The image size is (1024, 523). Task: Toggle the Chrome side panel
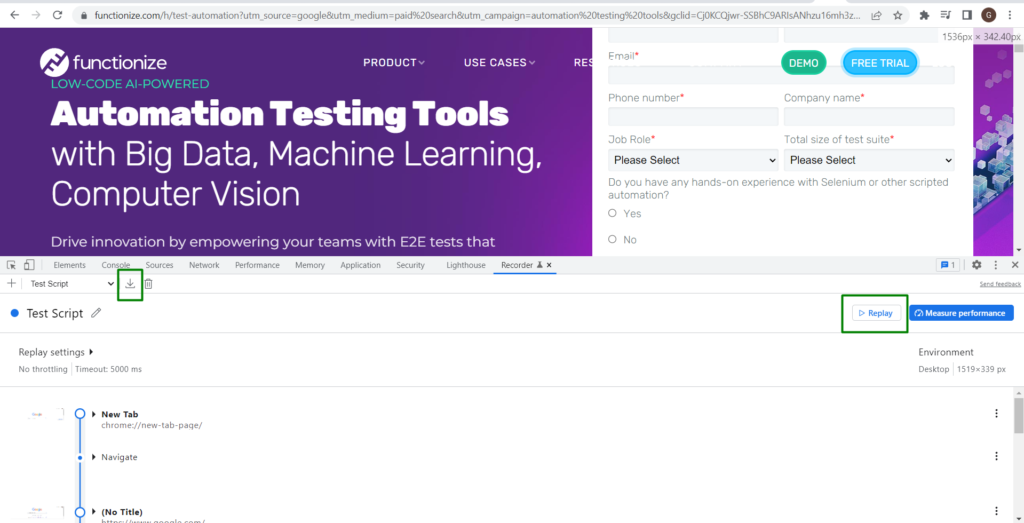click(x=967, y=14)
